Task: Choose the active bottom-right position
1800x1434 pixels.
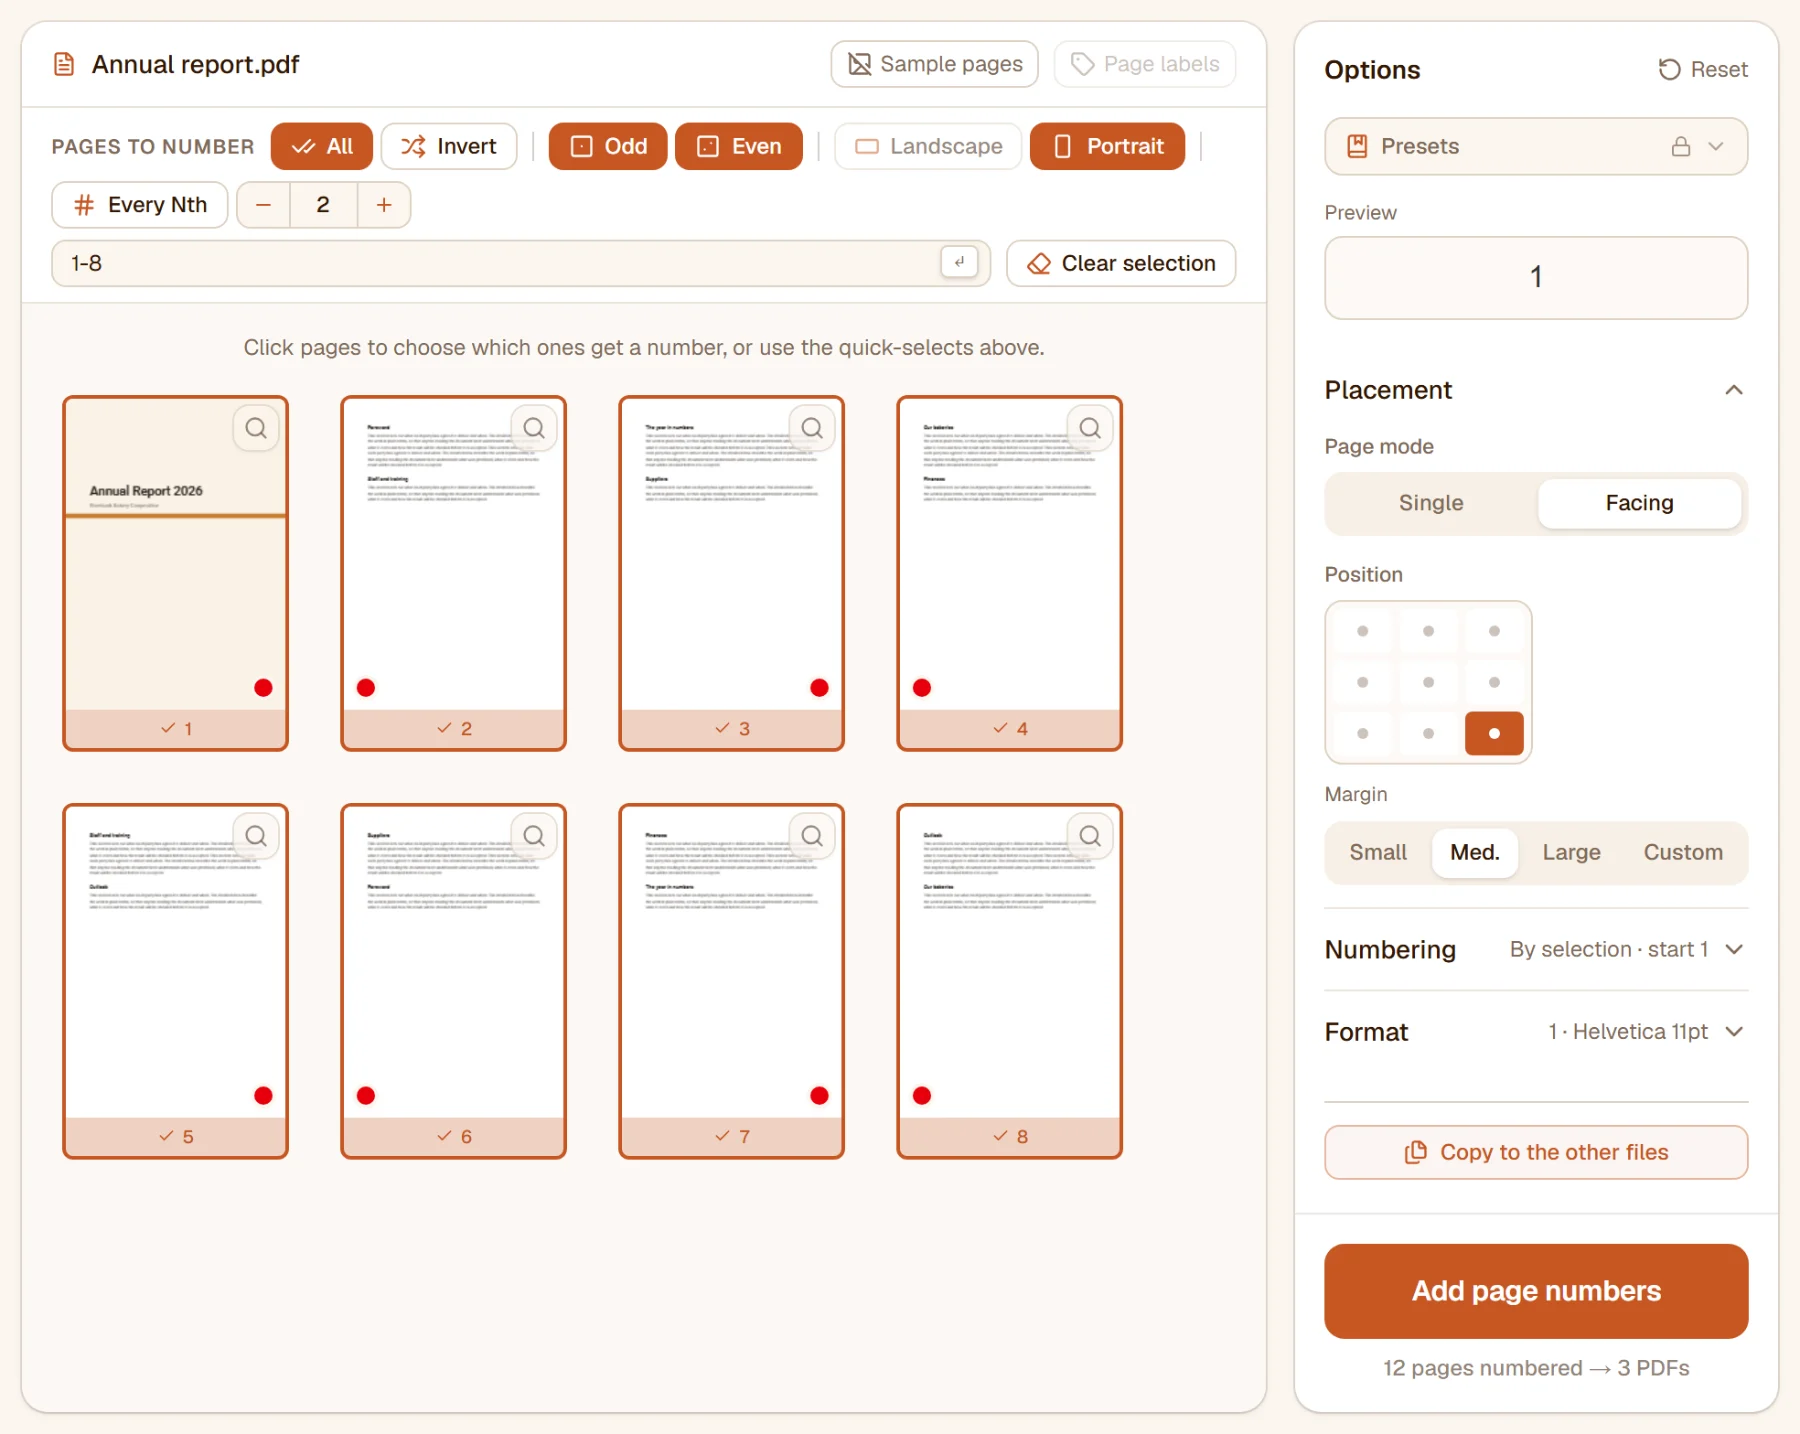Action: pyautogui.click(x=1494, y=733)
